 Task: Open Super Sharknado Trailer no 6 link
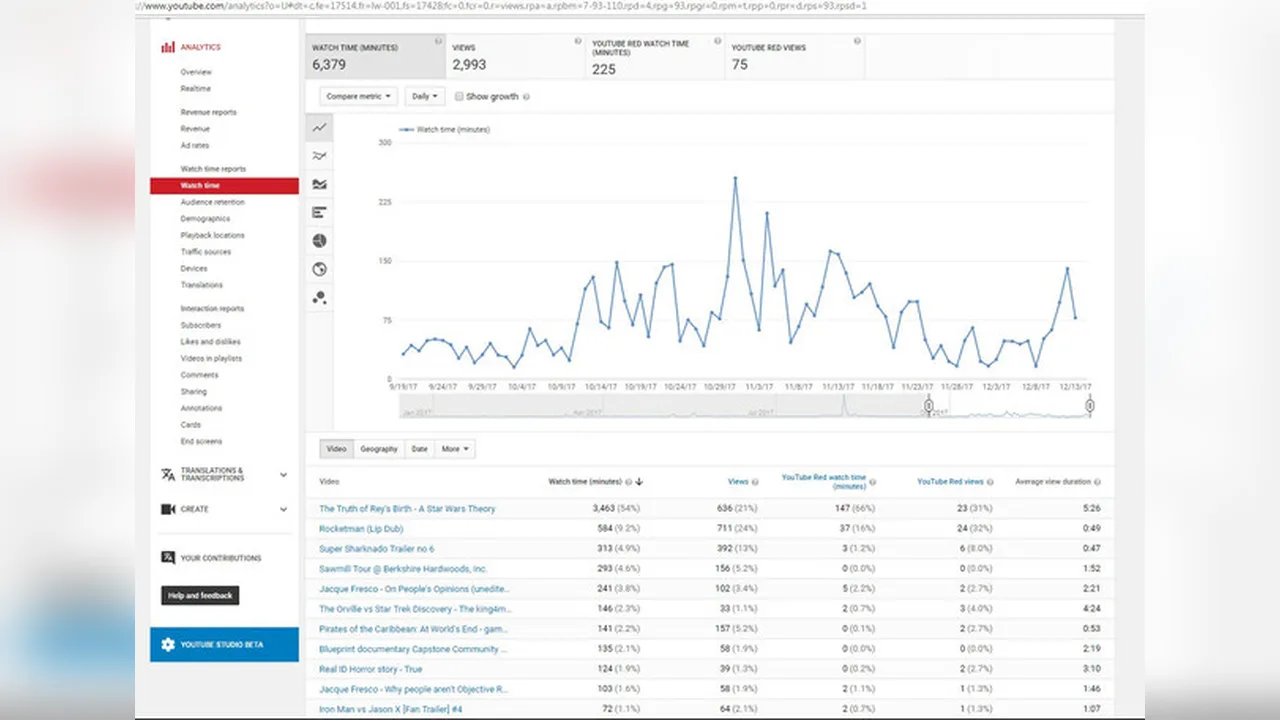[x=377, y=549]
